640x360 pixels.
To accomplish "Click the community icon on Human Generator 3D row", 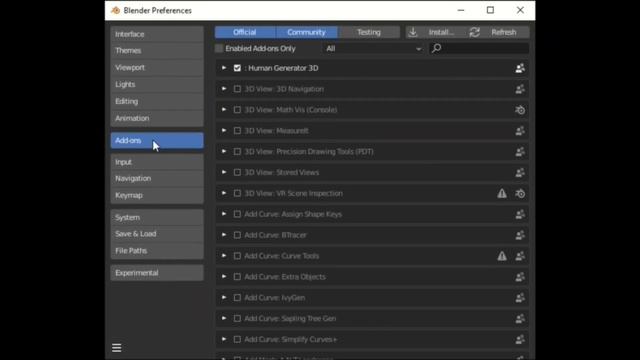I will (x=520, y=68).
